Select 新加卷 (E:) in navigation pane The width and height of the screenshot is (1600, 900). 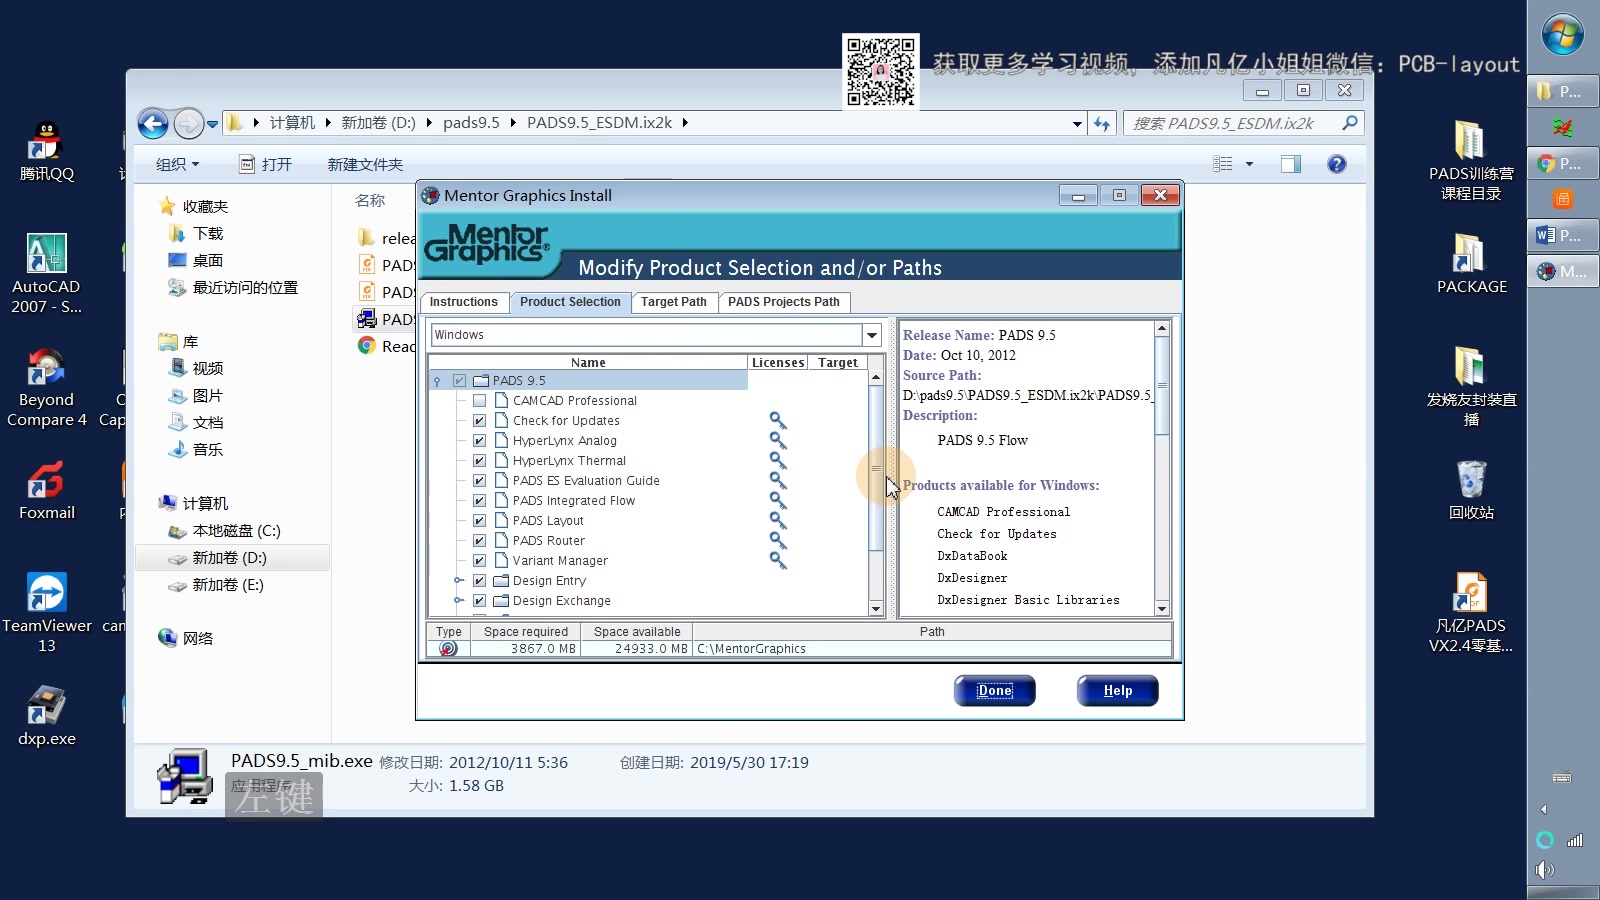coord(228,585)
